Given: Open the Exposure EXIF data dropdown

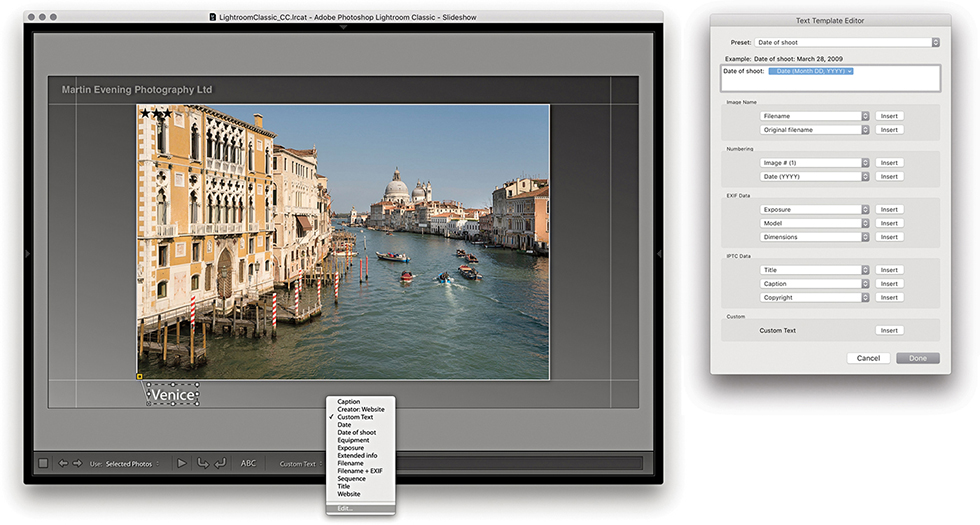Looking at the screenshot, I should tap(815, 210).
